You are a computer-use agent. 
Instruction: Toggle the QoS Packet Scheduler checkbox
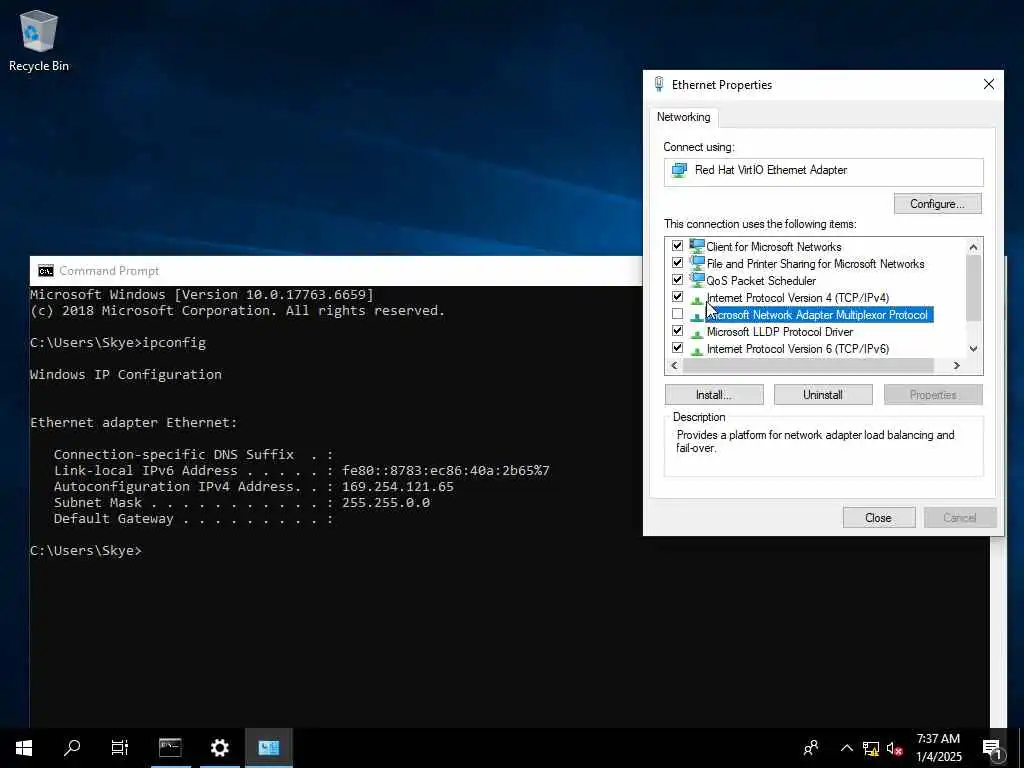pos(677,280)
